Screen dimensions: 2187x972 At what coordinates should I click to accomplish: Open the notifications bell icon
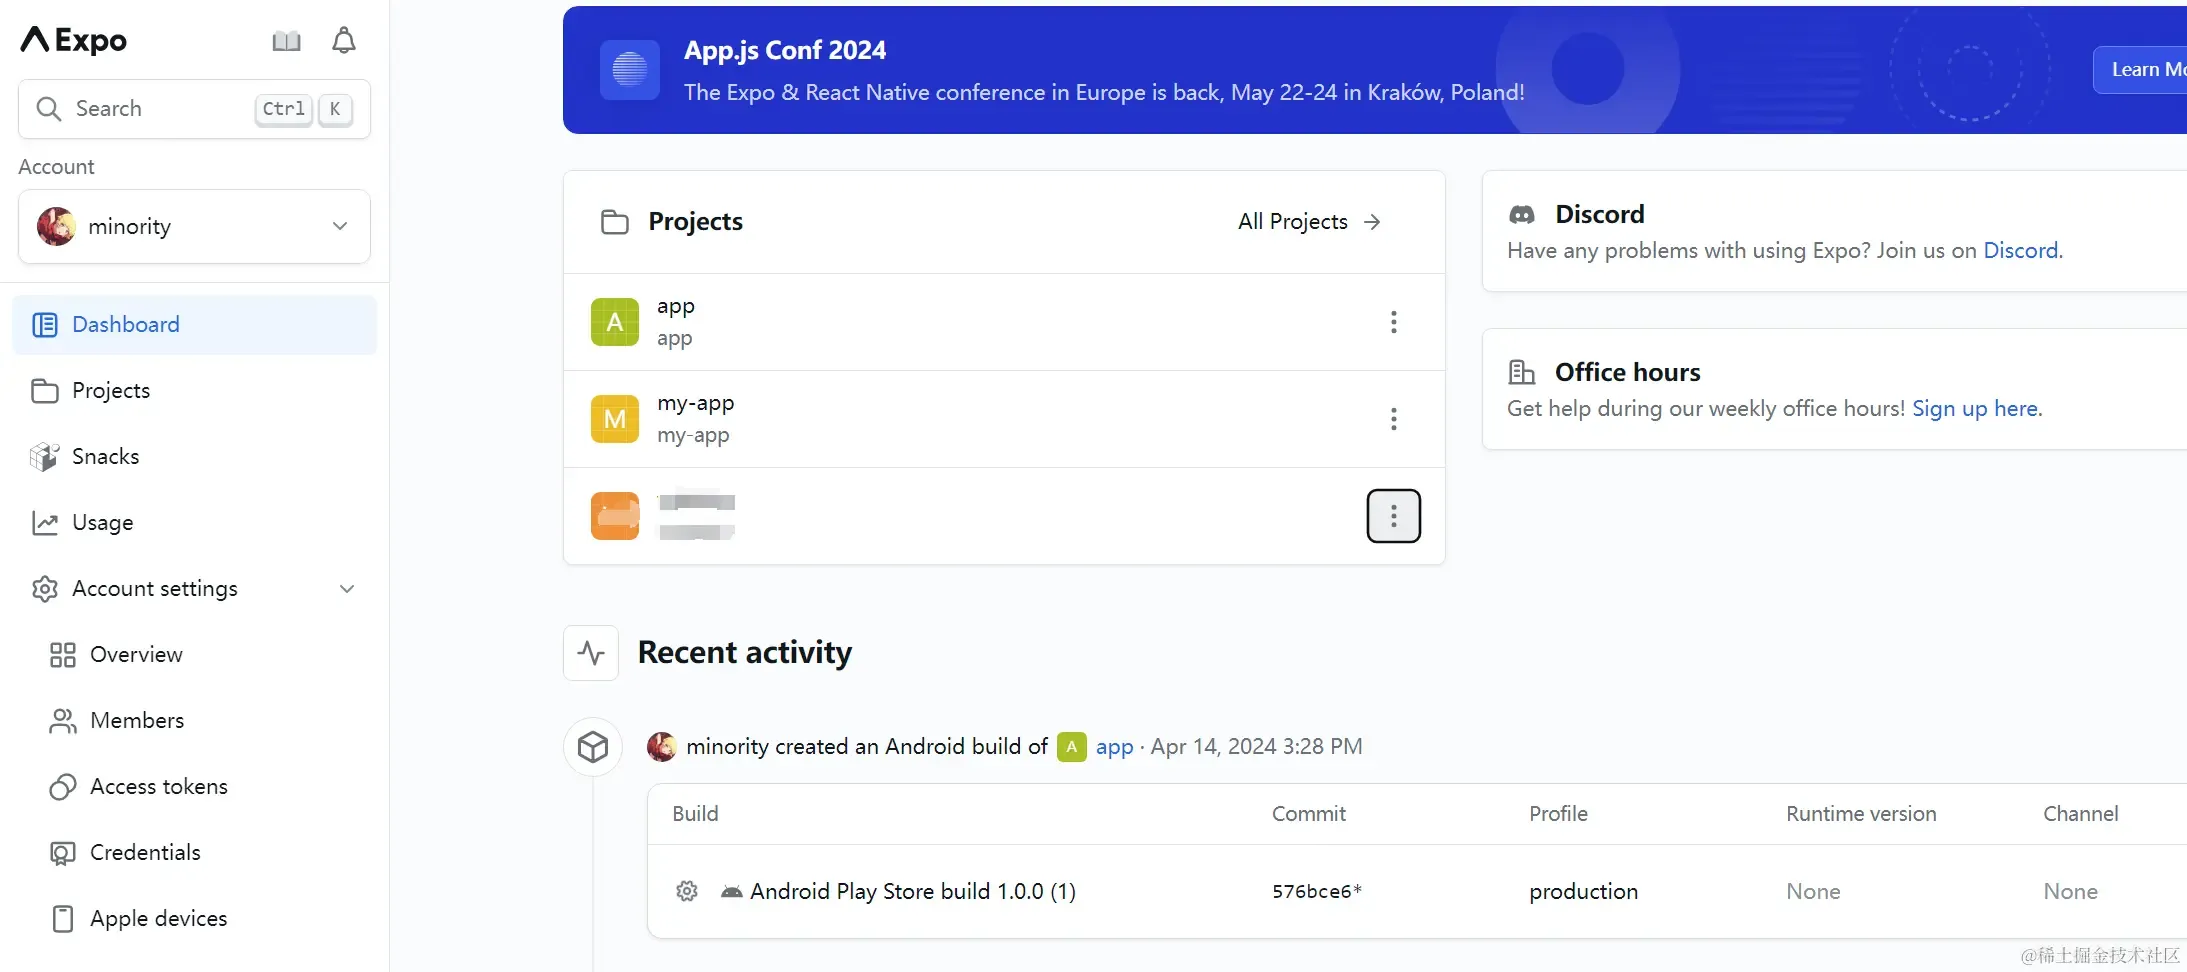click(344, 40)
